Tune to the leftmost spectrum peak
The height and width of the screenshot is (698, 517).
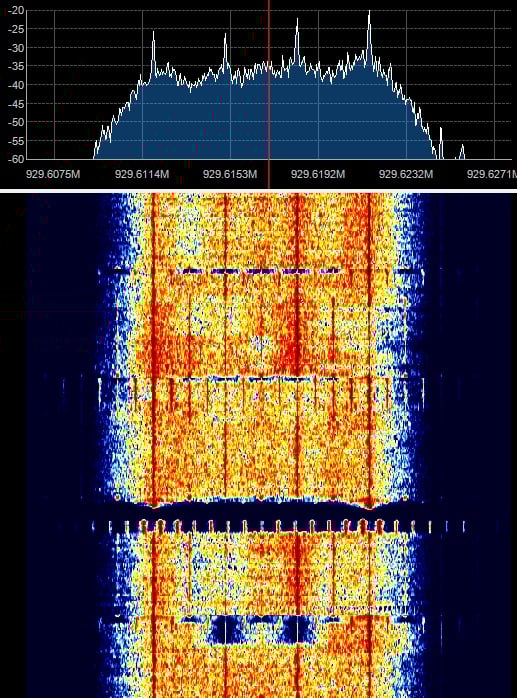tap(154, 33)
